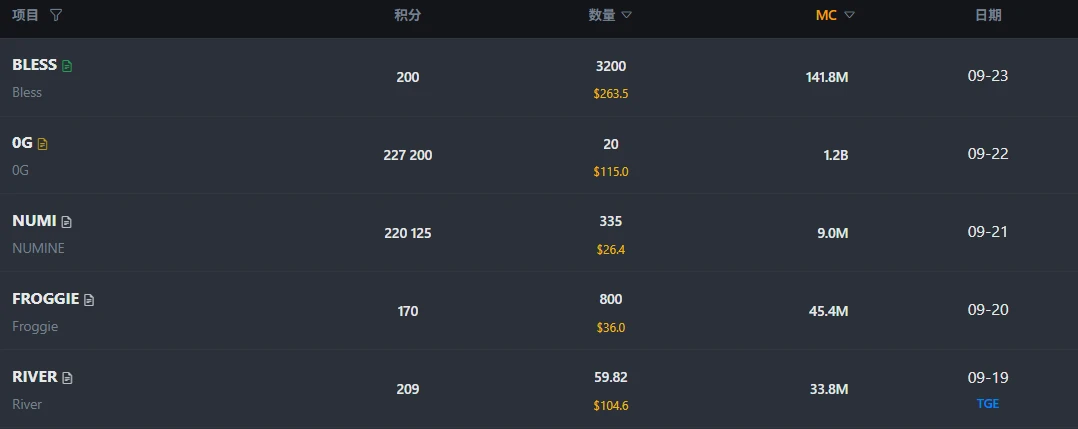Click the filter funnel icon beside 项目
The image size is (1078, 429).
(x=56, y=15)
